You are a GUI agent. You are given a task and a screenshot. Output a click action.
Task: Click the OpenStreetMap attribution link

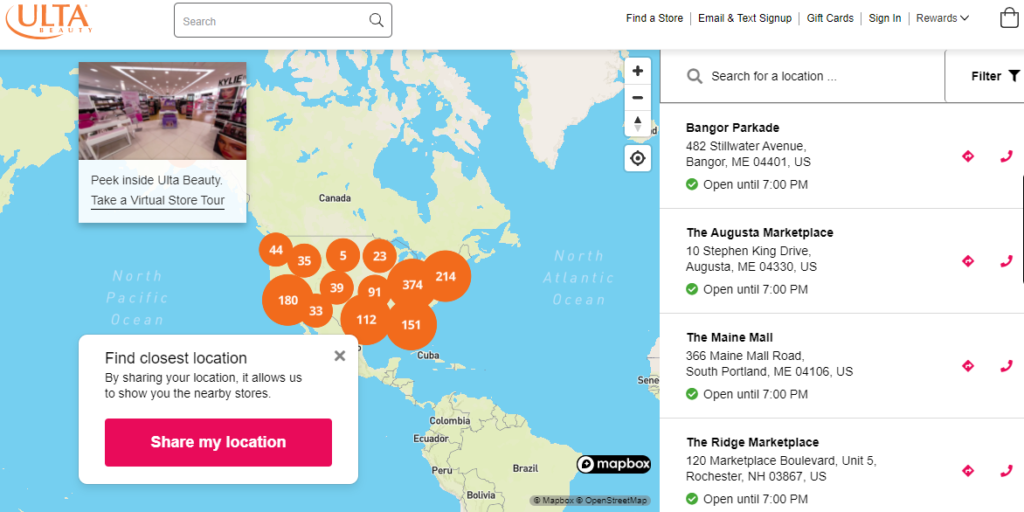613,500
